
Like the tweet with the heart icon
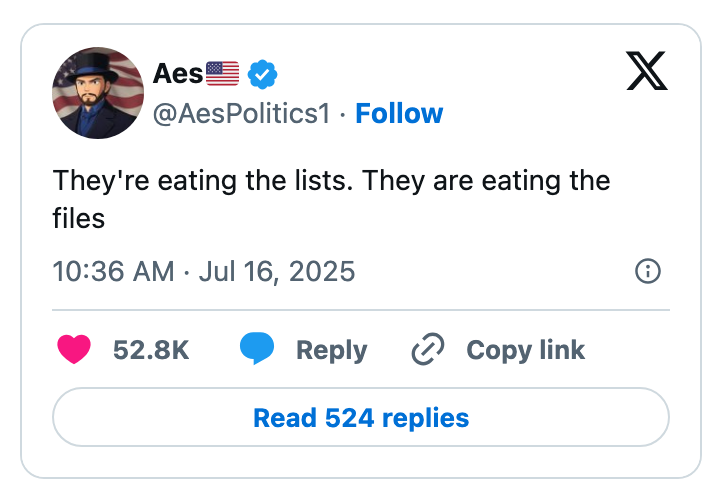tap(74, 349)
